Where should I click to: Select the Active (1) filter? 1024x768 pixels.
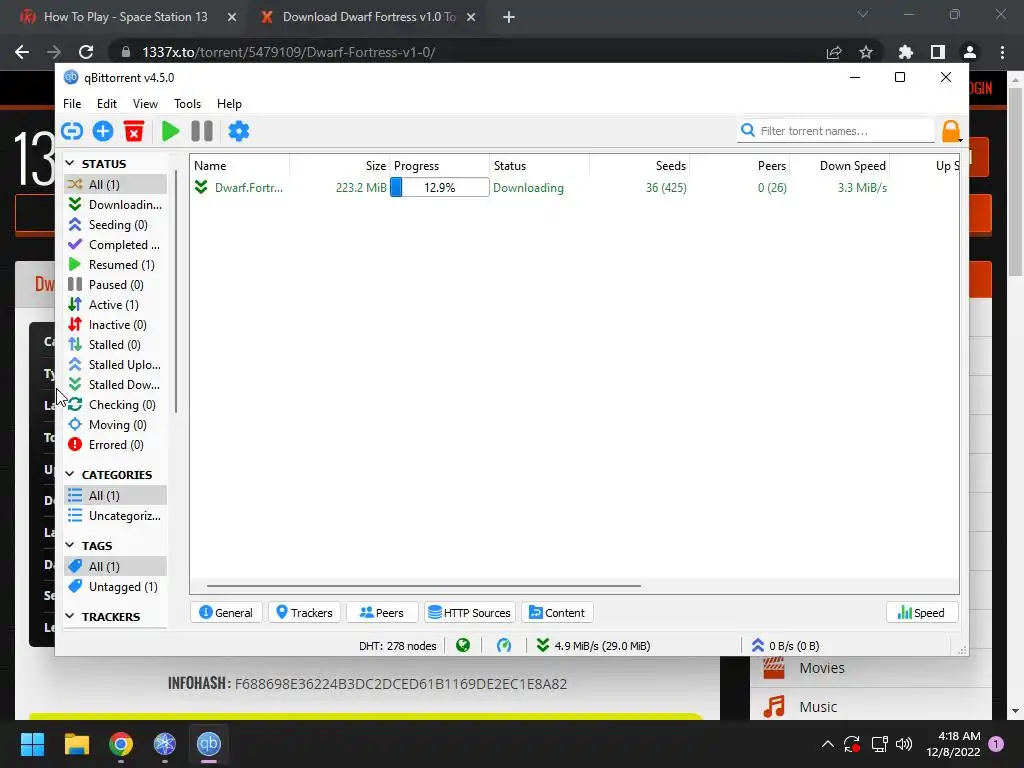(116, 305)
